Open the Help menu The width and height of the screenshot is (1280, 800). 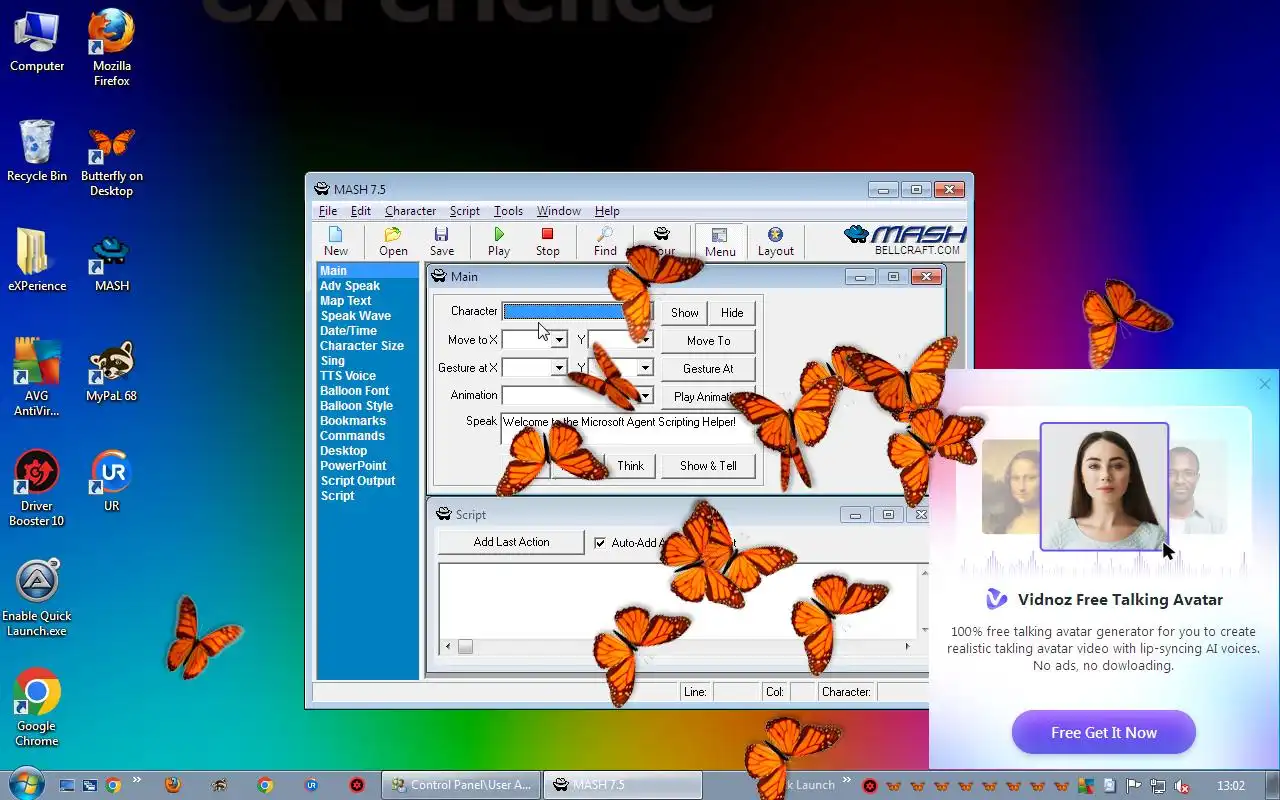coord(607,211)
